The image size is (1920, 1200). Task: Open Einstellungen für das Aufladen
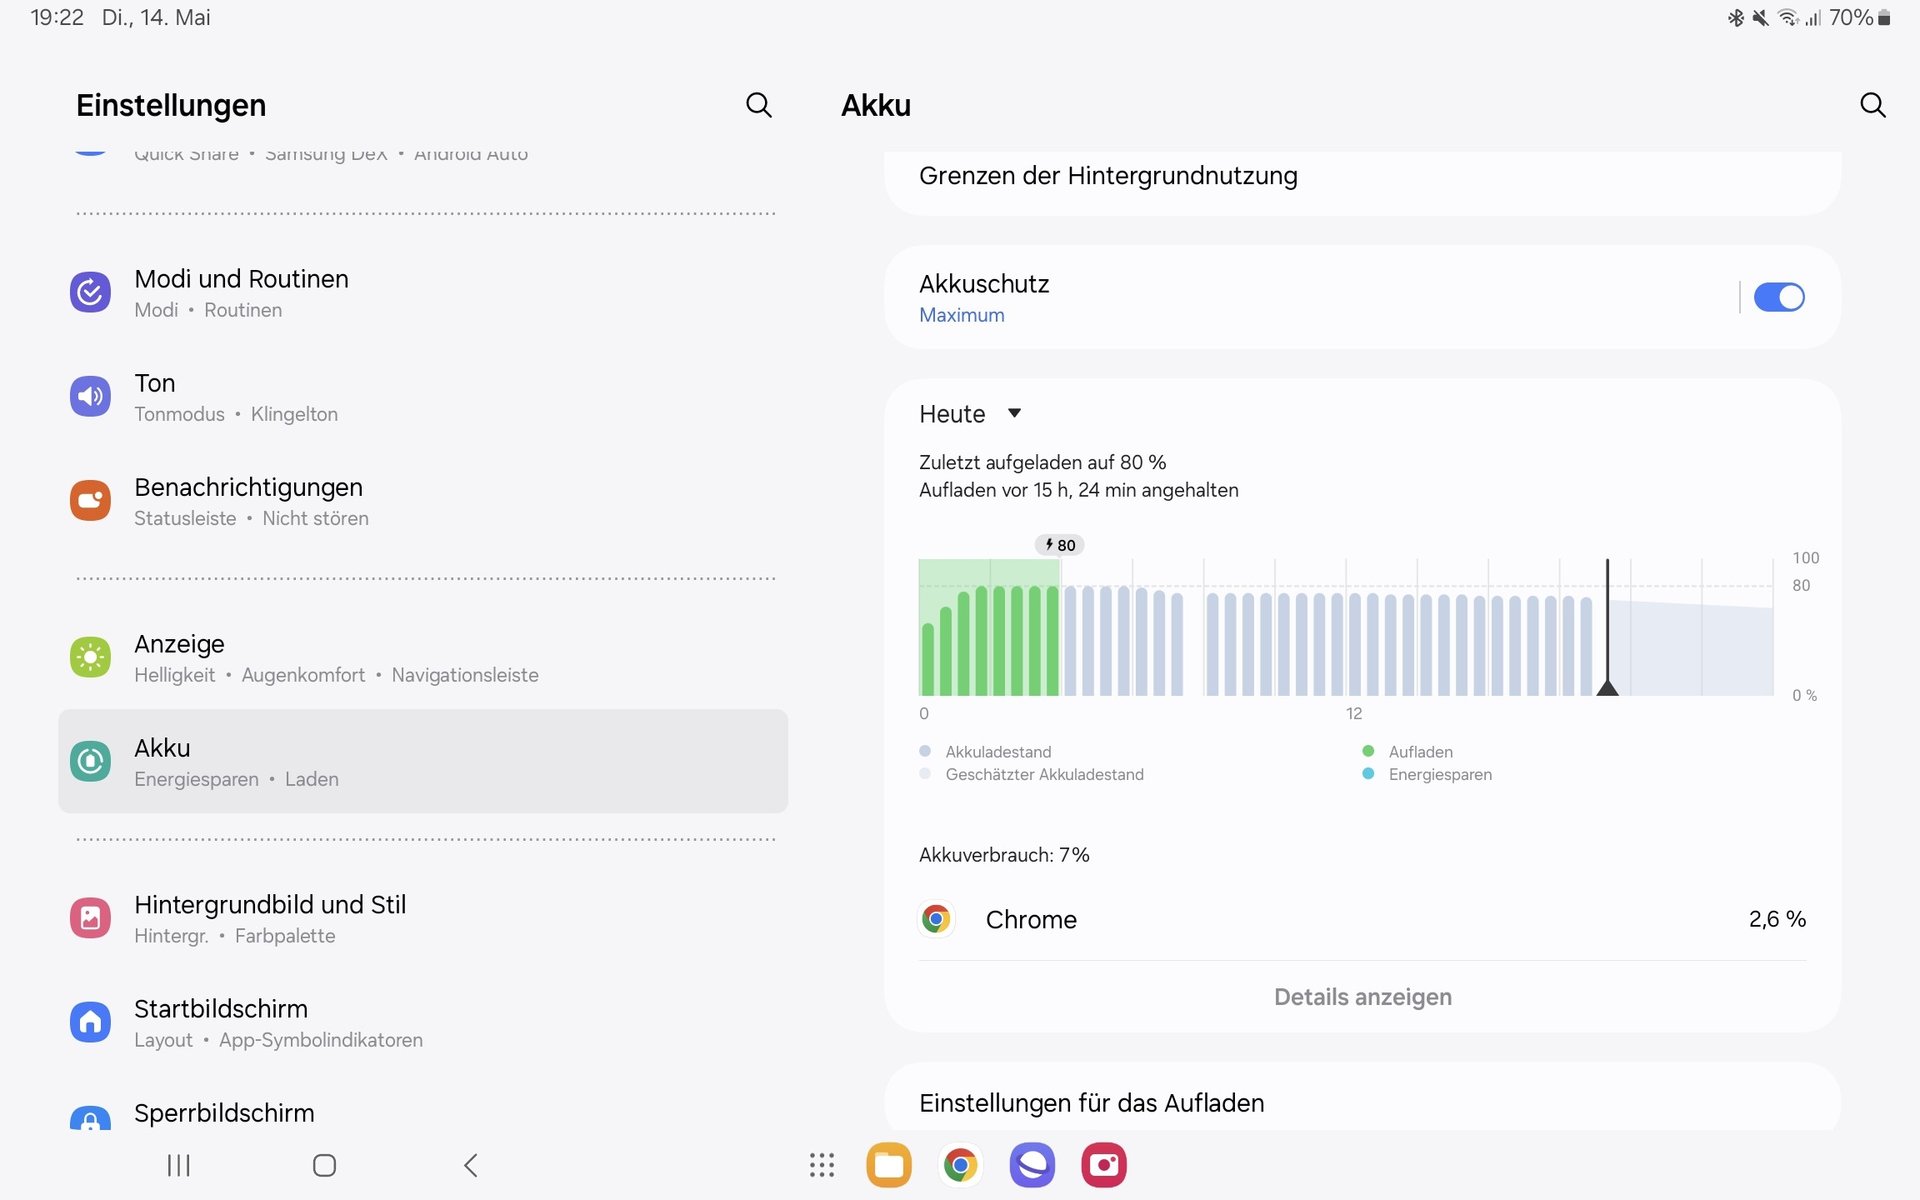(1091, 1103)
